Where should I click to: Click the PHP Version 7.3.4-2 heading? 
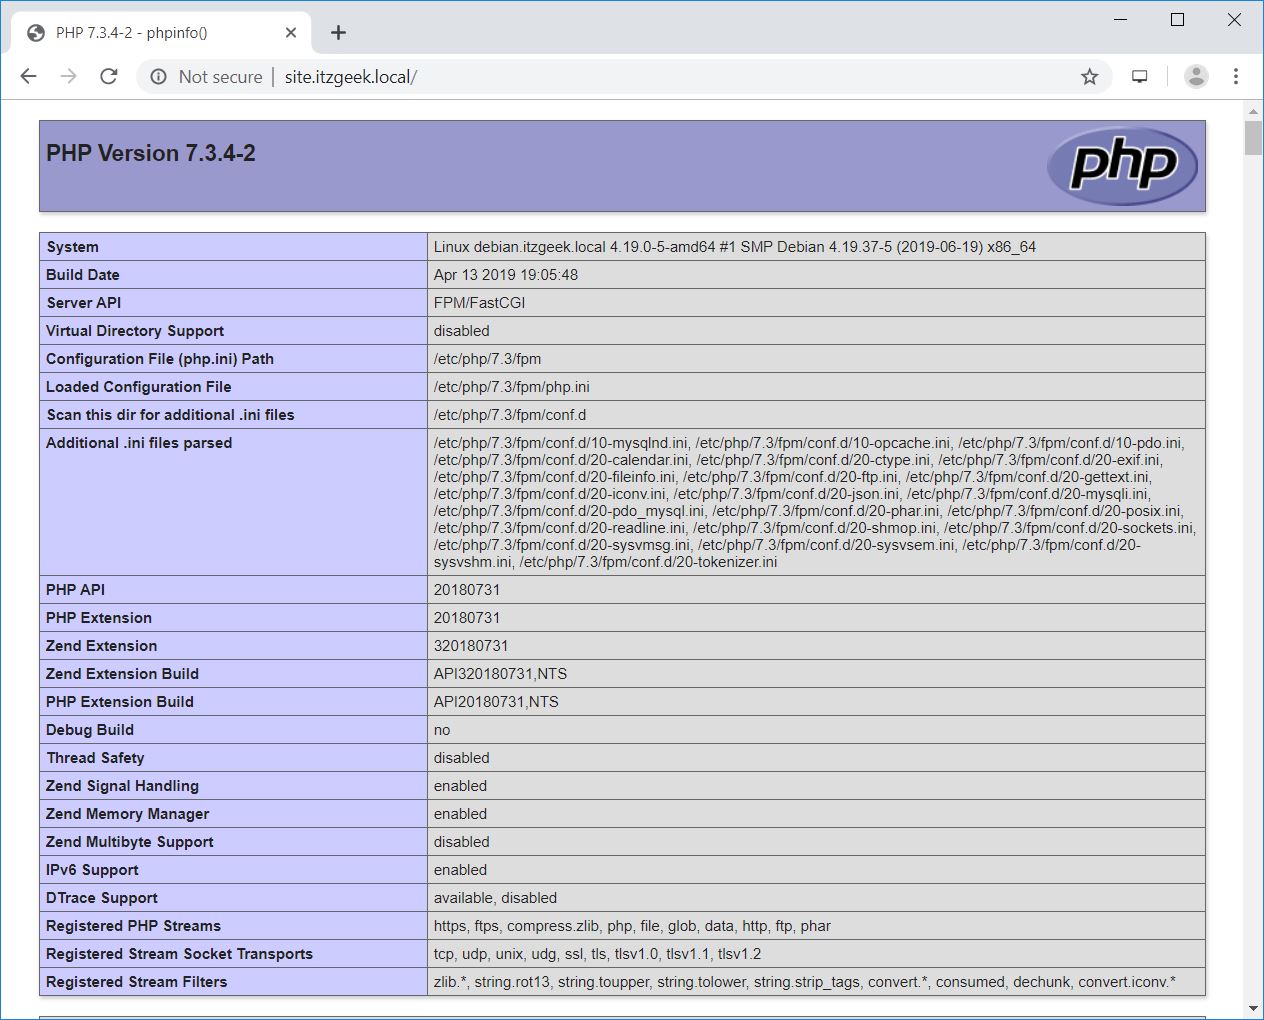[151, 153]
